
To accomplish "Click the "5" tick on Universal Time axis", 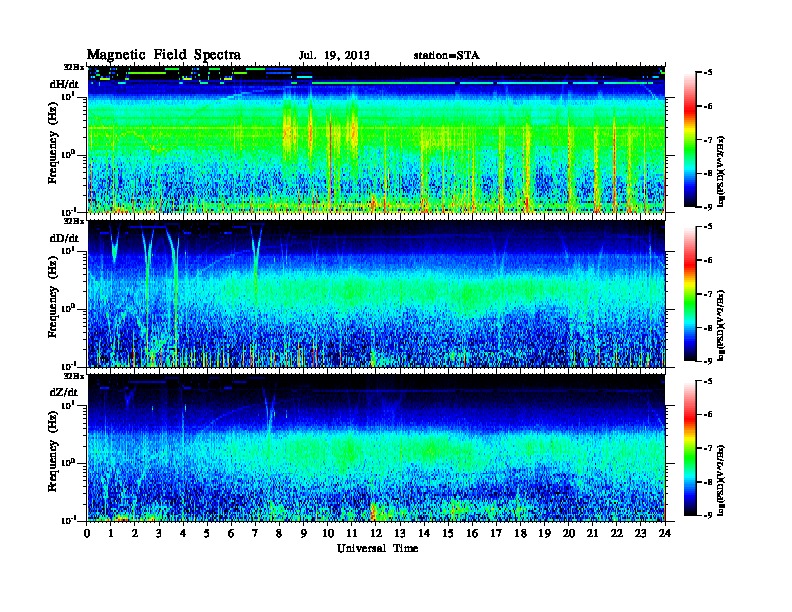I will click(207, 533).
